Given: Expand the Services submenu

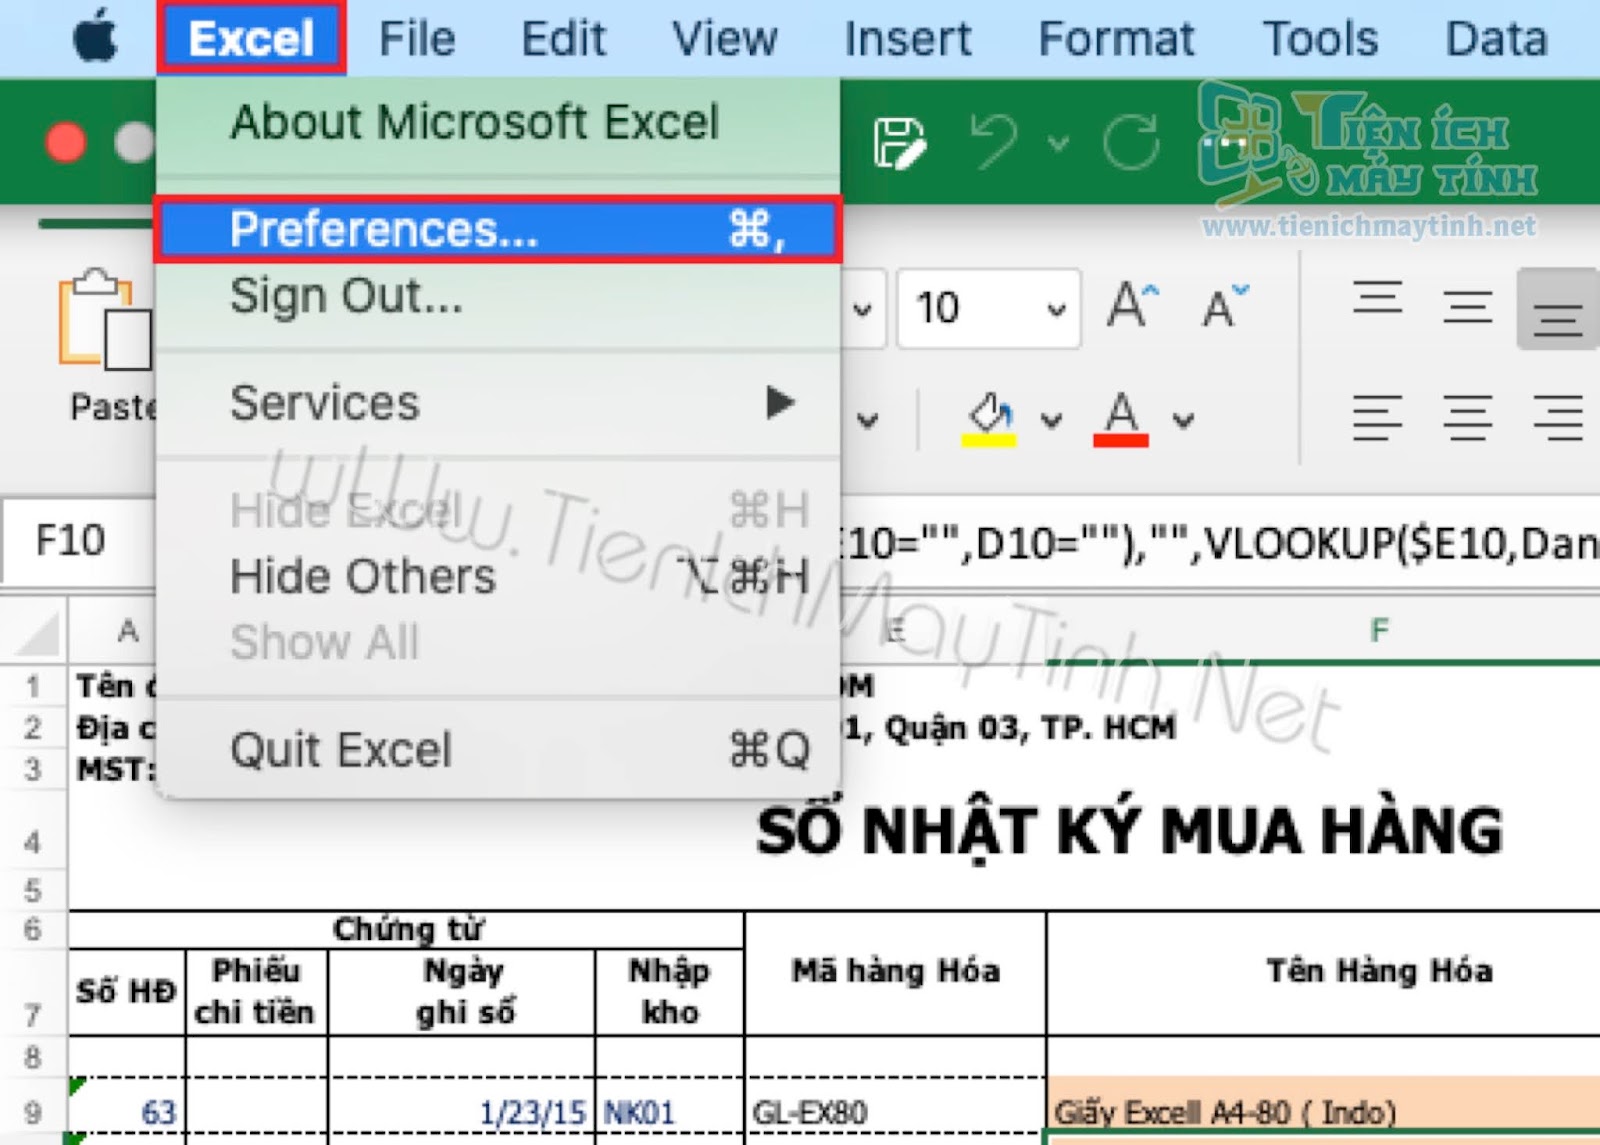Looking at the screenshot, I should tap(497, 403).
